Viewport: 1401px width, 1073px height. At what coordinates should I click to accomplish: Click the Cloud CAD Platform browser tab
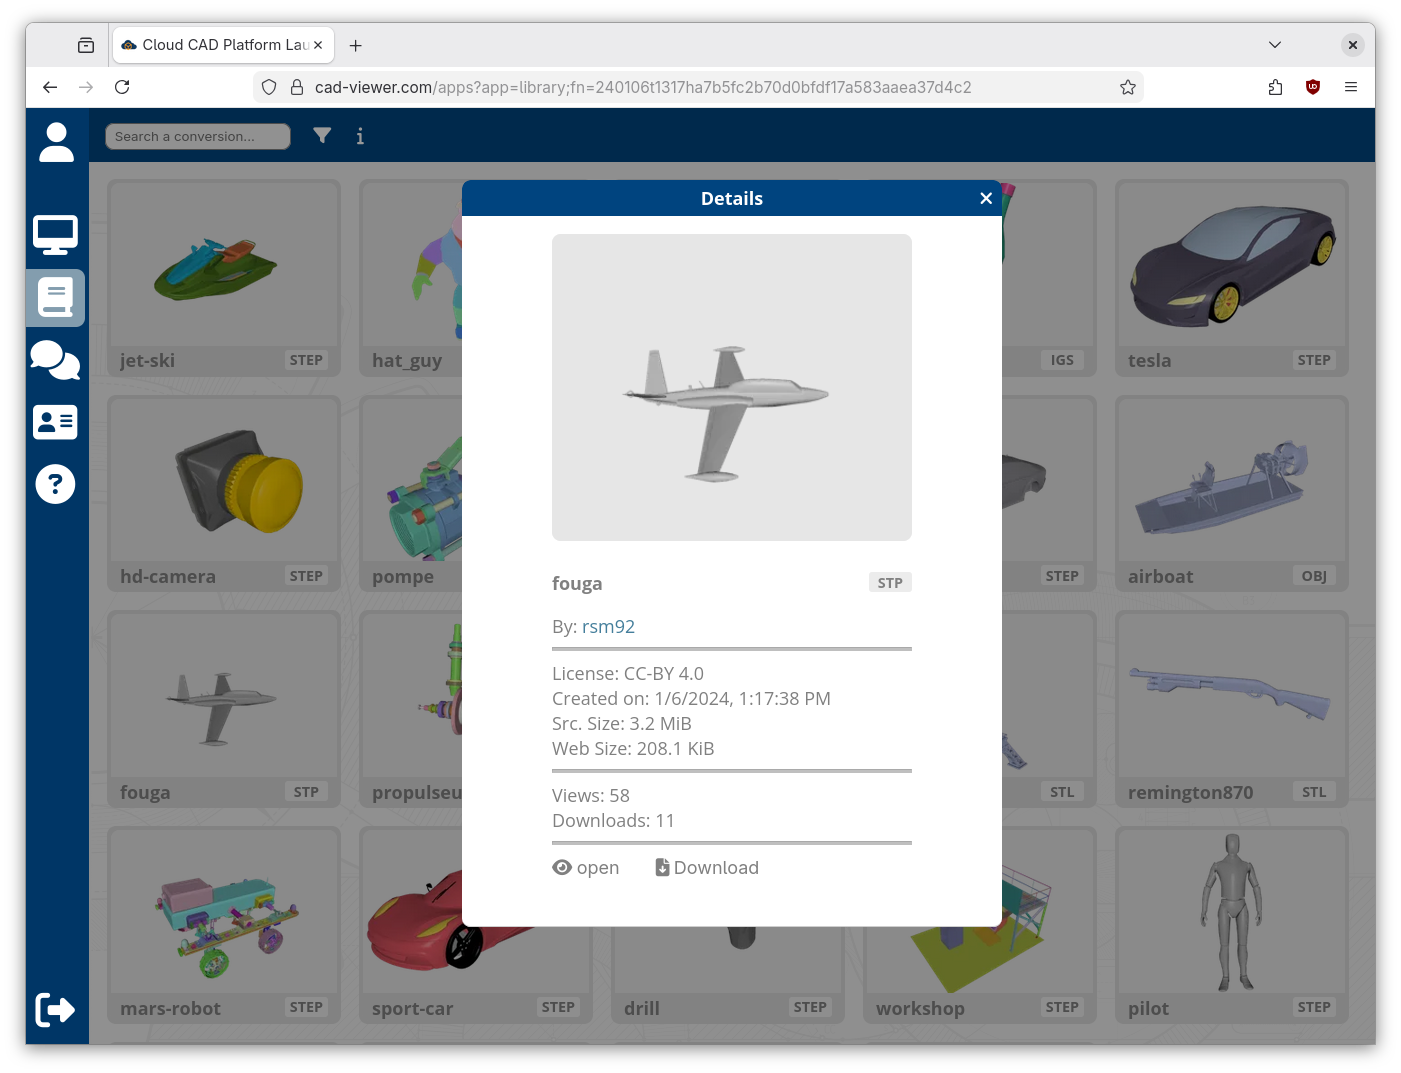(222, 45)
